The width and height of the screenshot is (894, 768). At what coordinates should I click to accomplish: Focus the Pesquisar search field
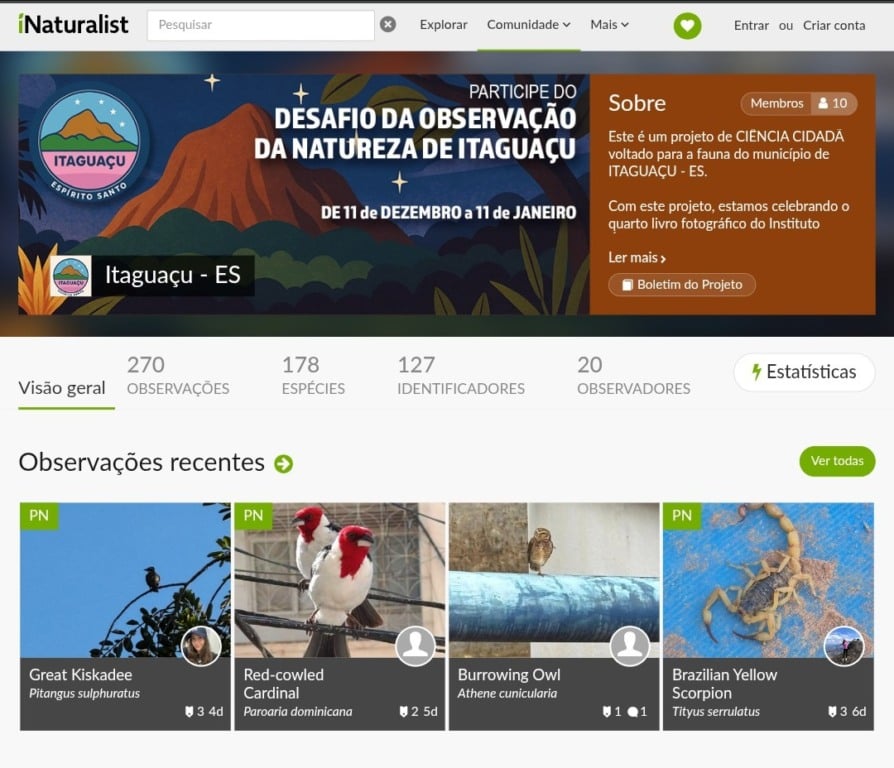click(x=261, y=25)
